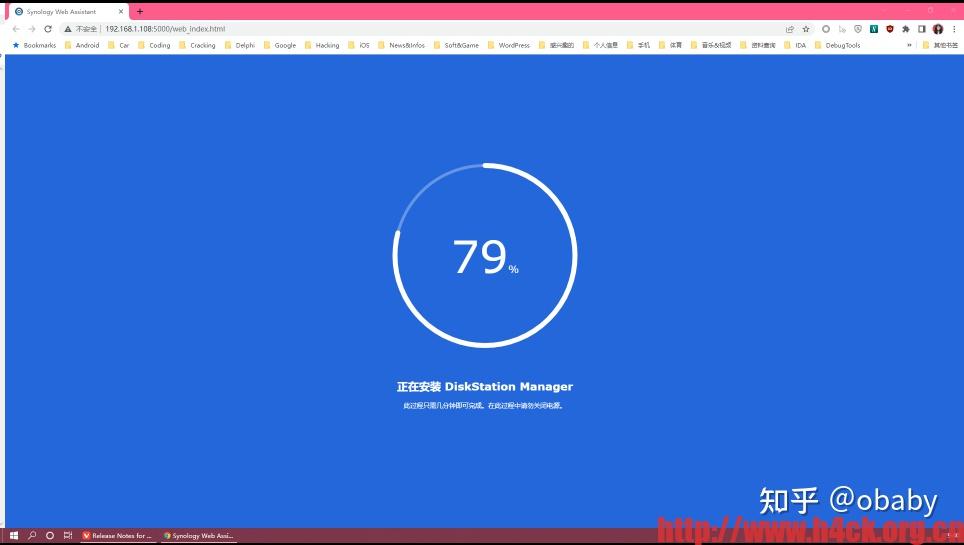Open the News&Infos bookmark folder
Screen dimensions: 964x545
coord(401,45)
